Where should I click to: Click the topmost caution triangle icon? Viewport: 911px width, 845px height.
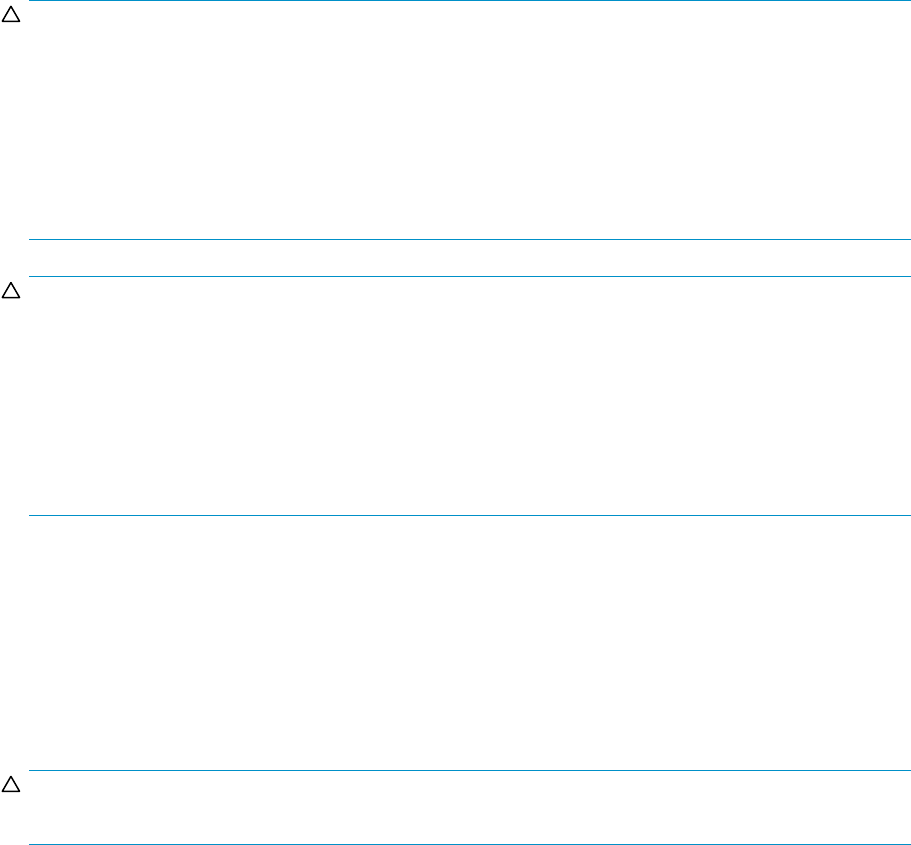(11, 15)
